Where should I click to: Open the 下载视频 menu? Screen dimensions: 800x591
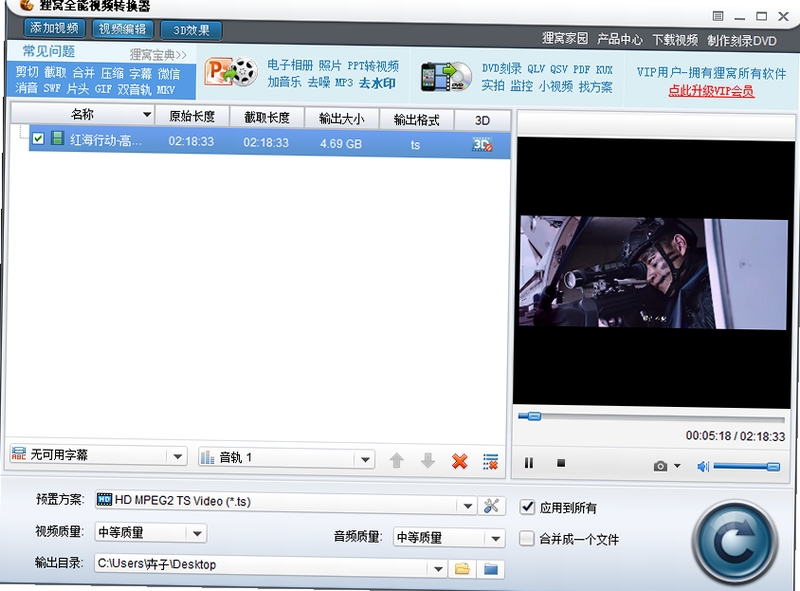point(675,40)
